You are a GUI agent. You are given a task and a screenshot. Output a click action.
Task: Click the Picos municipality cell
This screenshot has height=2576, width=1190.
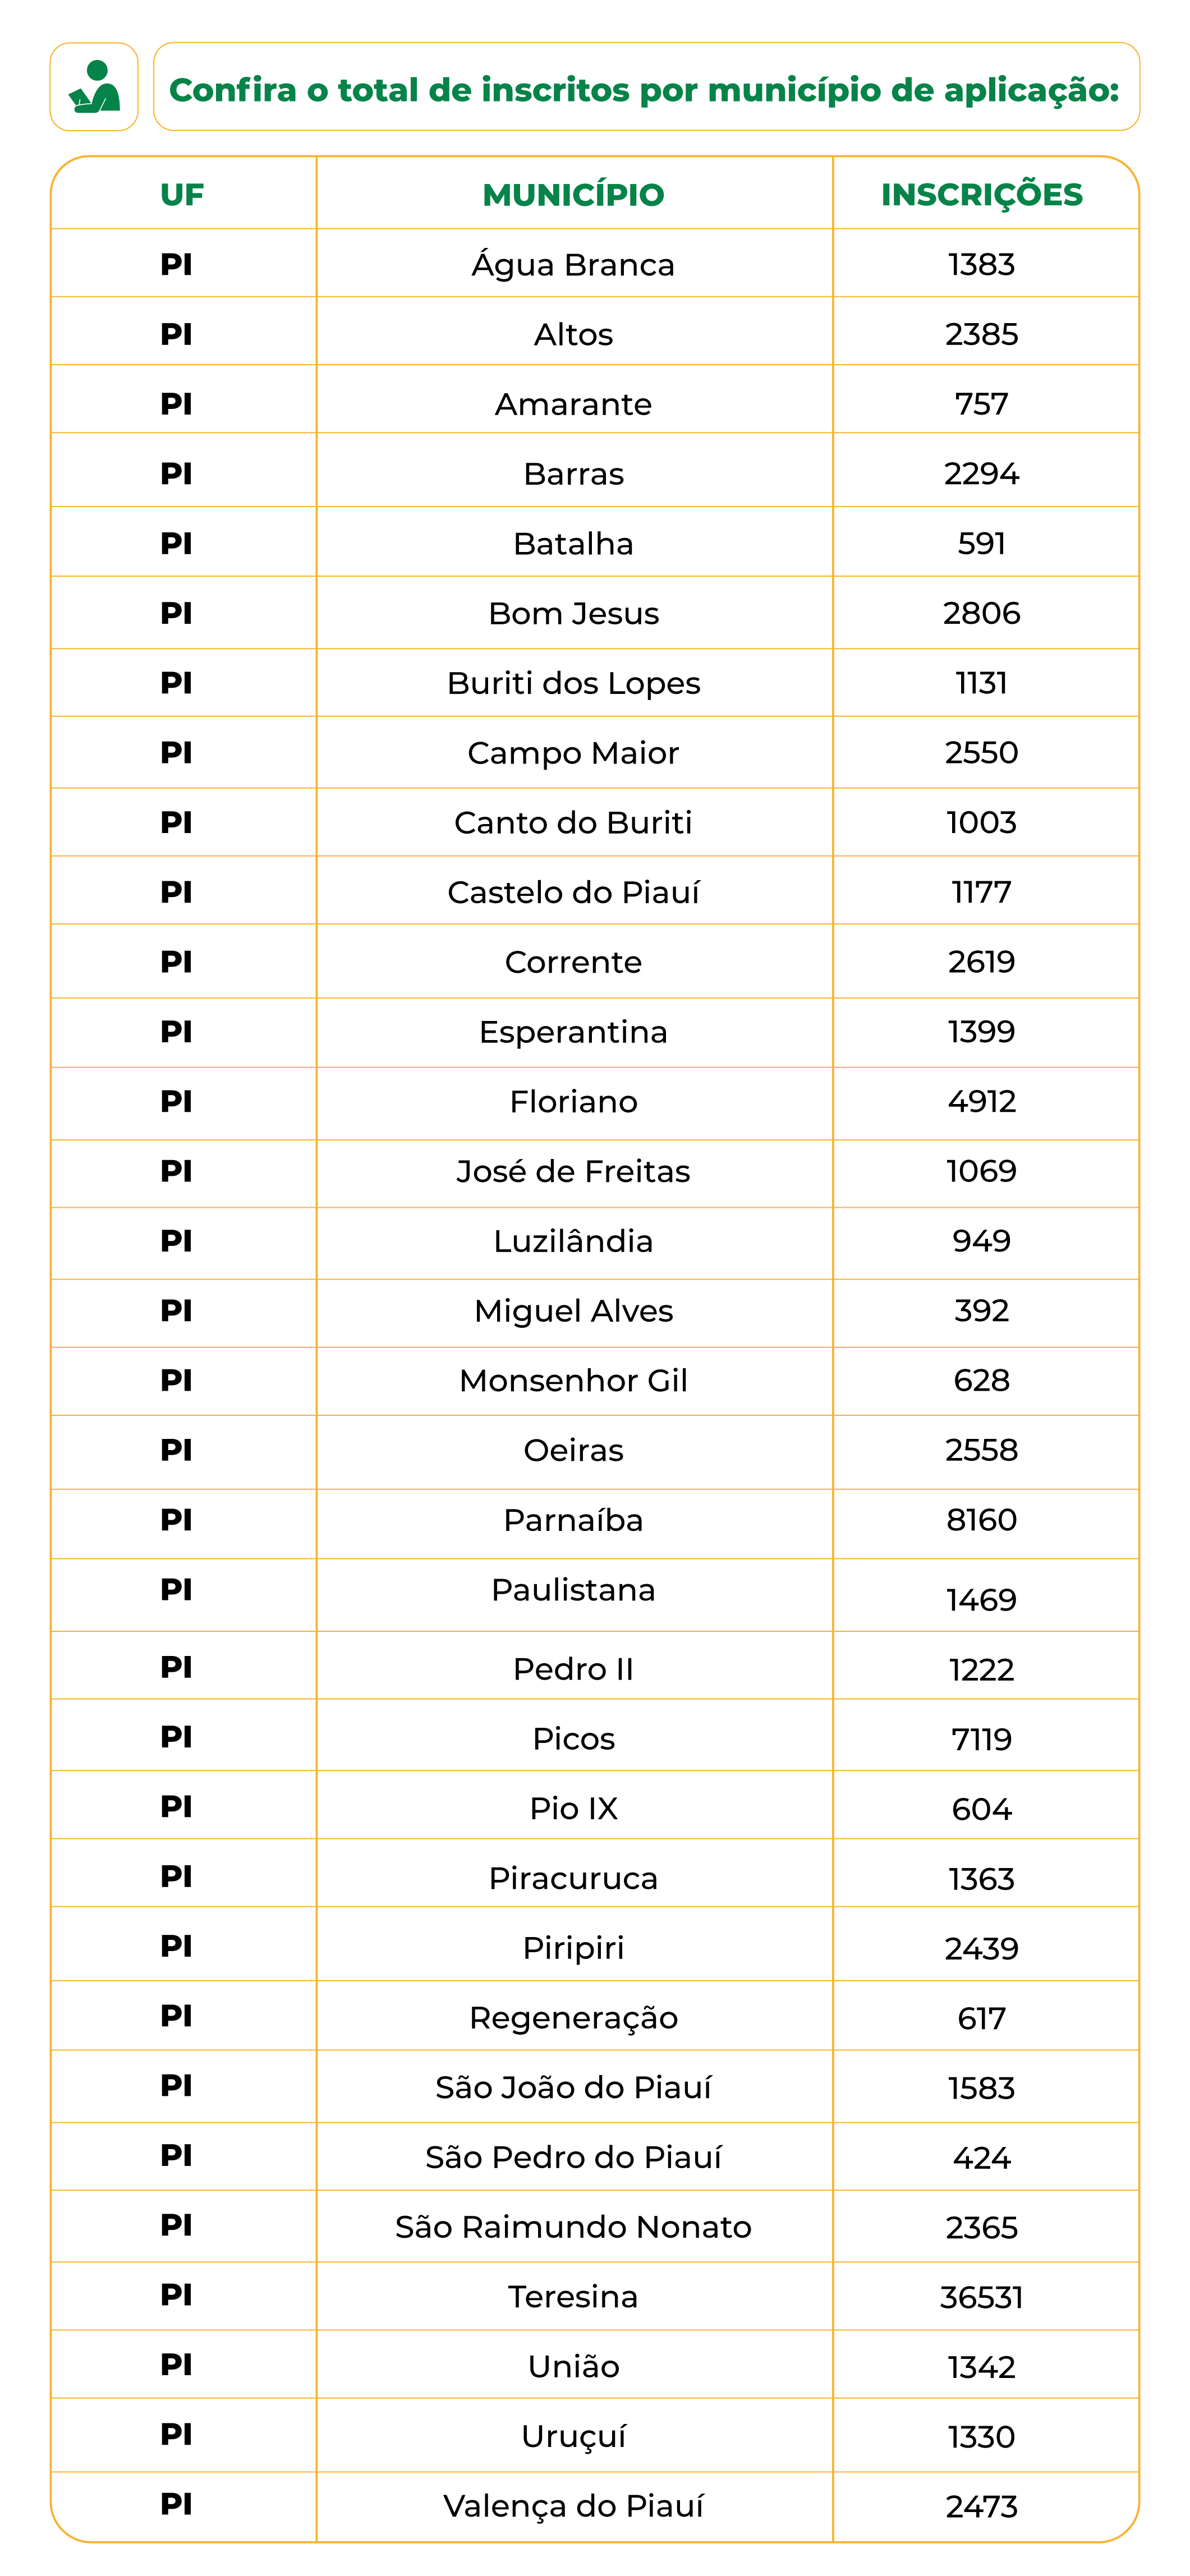point(573,1739)
